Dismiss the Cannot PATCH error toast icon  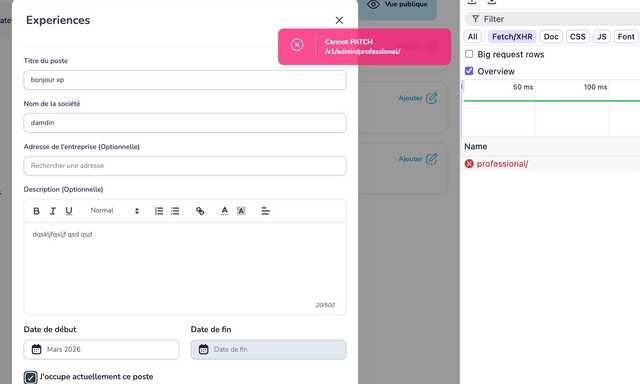(x=297, y=45)
